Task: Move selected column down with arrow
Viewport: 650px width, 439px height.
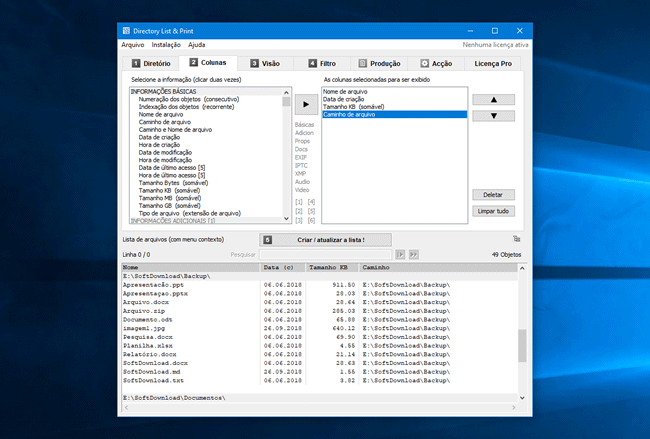Action: pyautogui.click(x=493, y=116)
